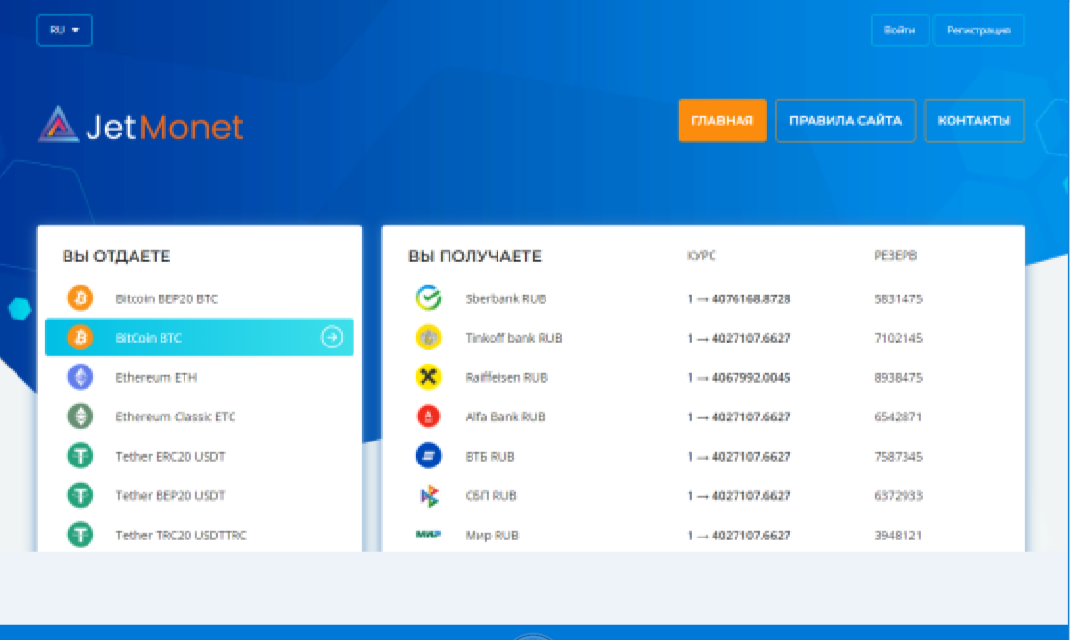Click Alfa Bank reserve 6542871
This screenshot has height=640, width=1070.
(x=898, y=417)
